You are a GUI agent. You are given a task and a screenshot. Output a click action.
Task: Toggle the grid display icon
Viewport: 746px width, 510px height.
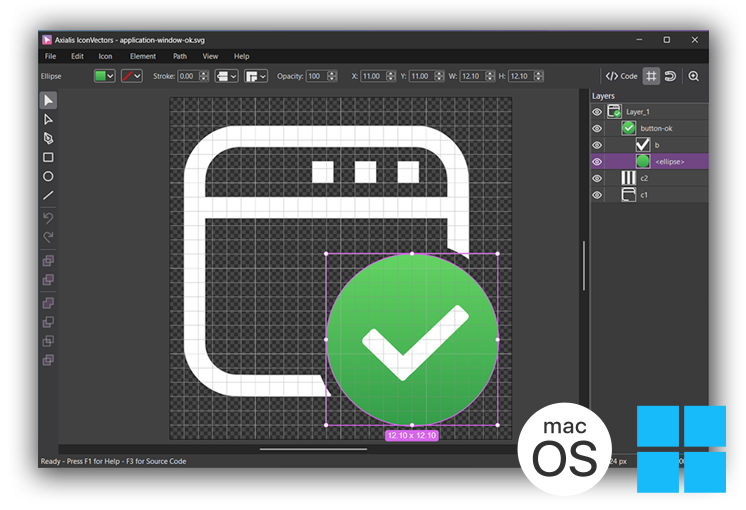point(651,76)
